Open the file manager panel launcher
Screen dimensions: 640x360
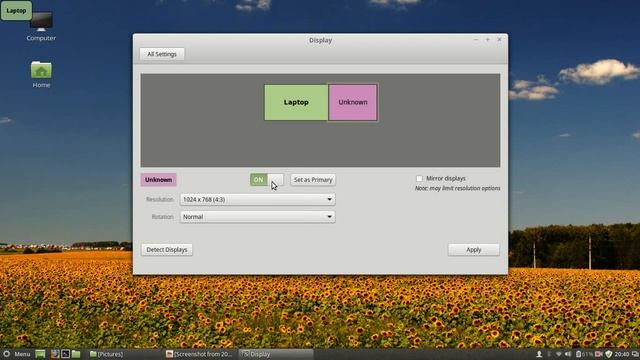click(76, 354)
